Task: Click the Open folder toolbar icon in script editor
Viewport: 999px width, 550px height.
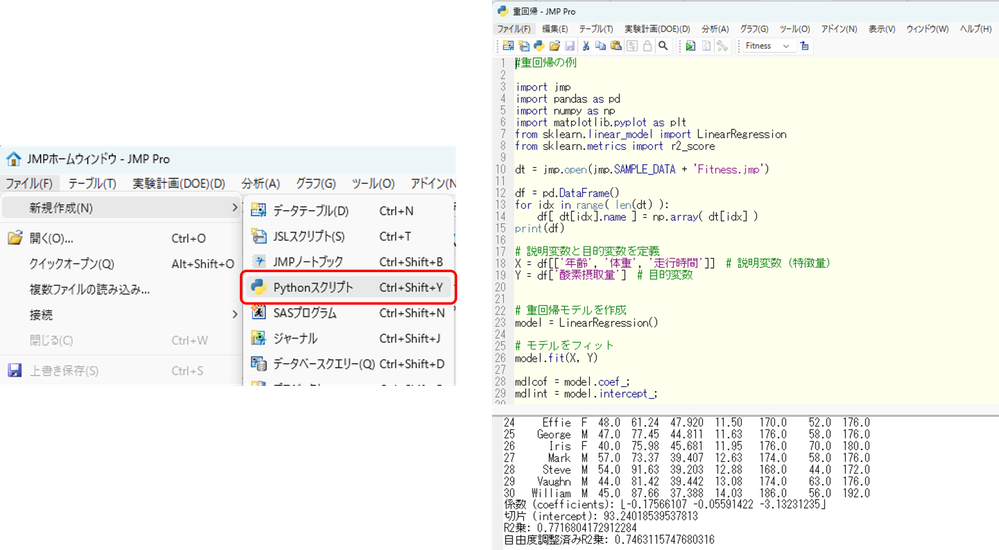Action: coord(554,46)
